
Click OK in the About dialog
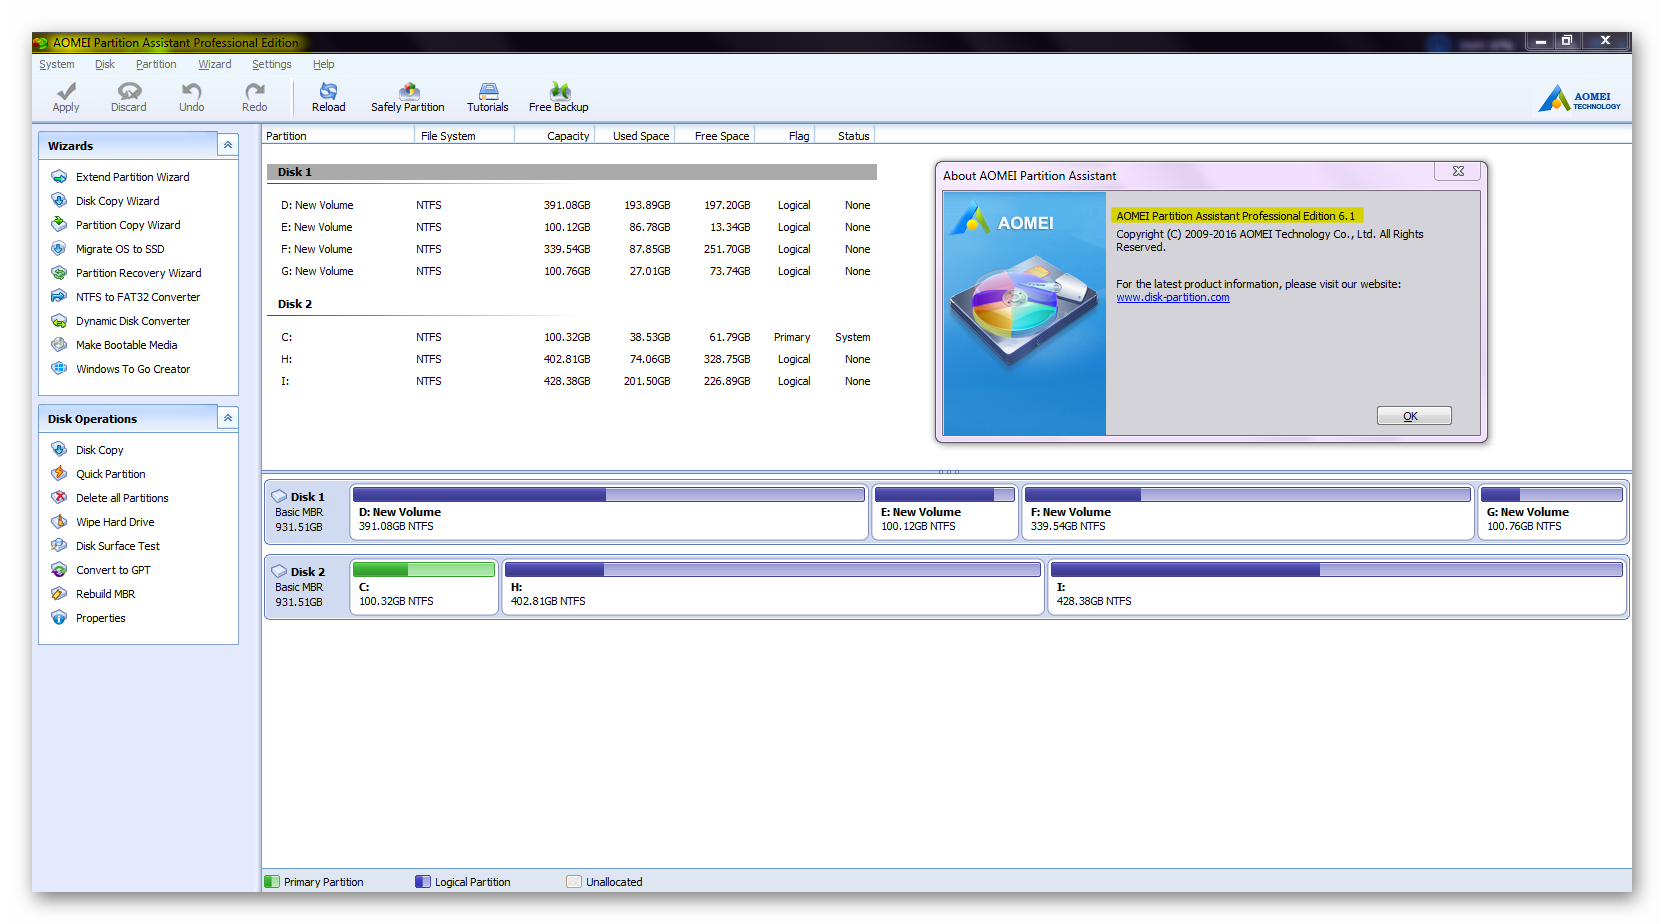pos(1413,416)
